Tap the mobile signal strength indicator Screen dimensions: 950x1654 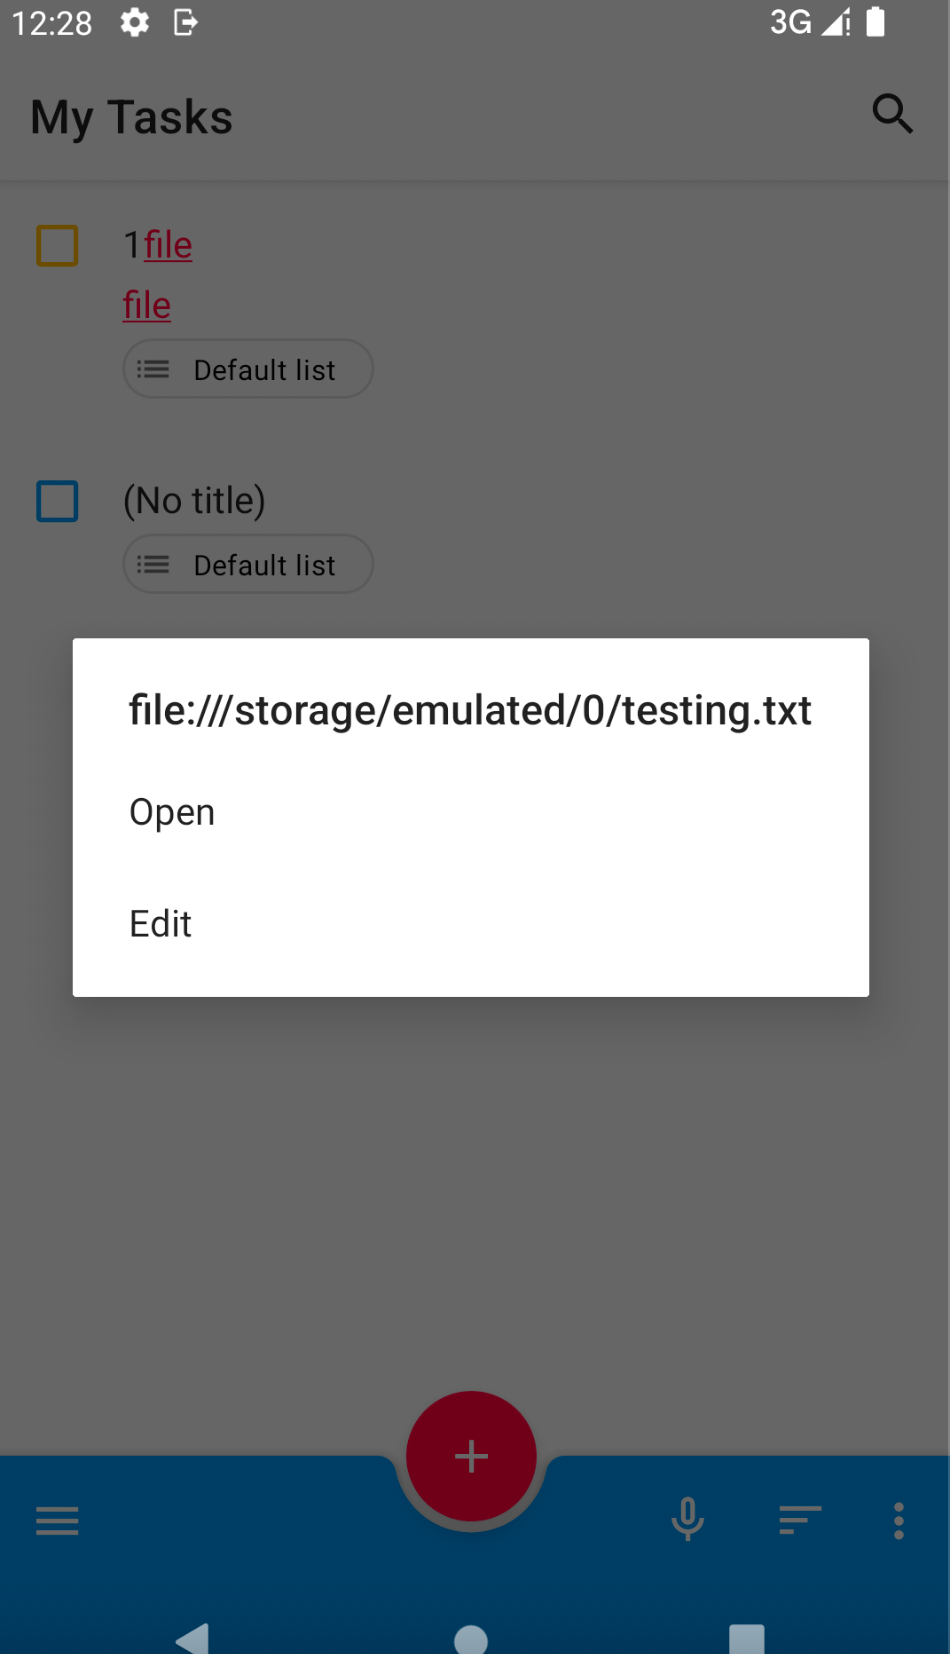pos(836,22)
